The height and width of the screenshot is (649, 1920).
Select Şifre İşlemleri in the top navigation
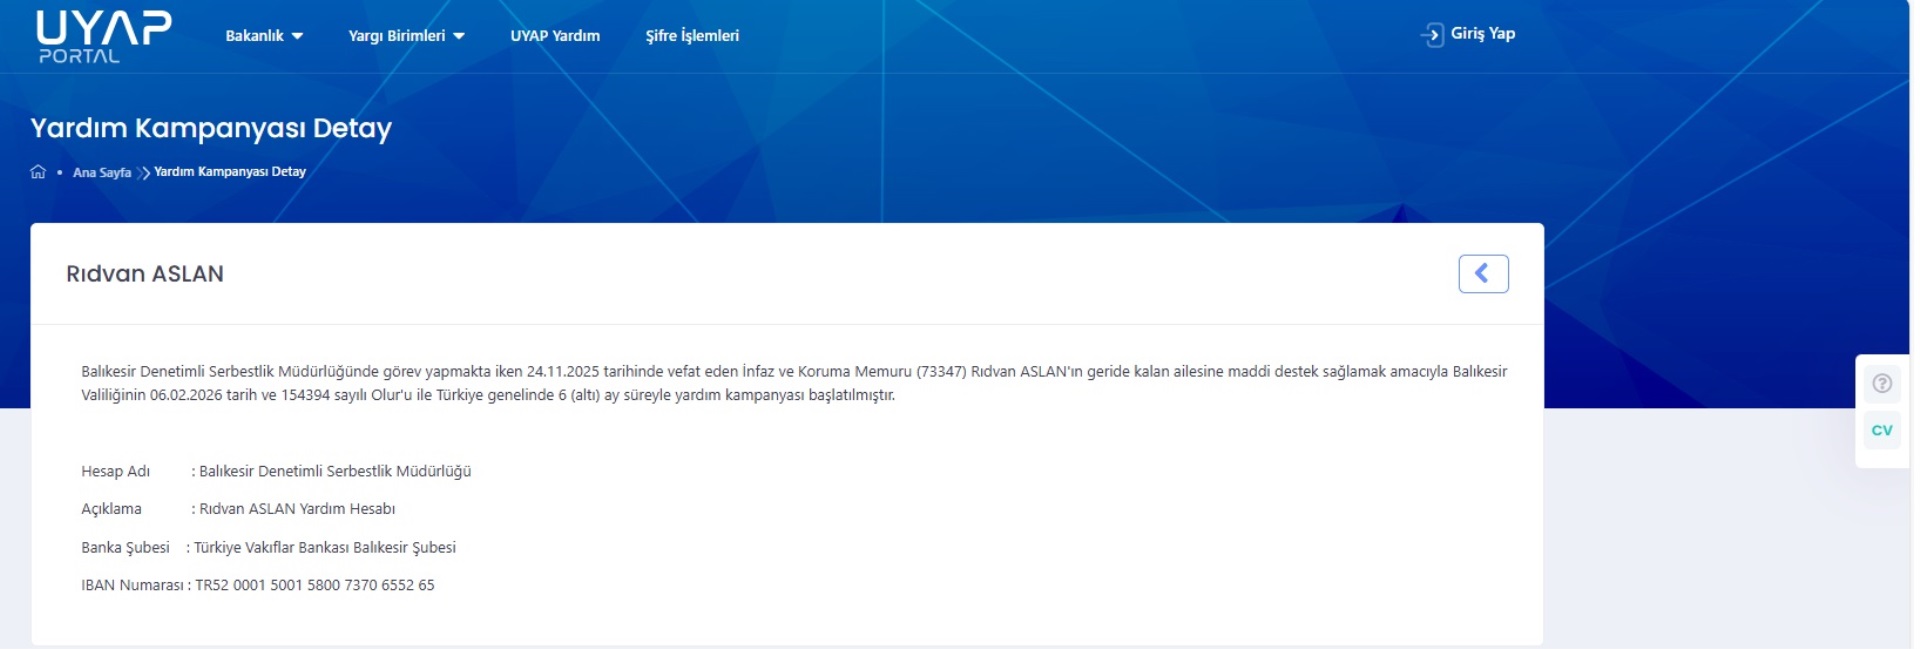(692, 36)
